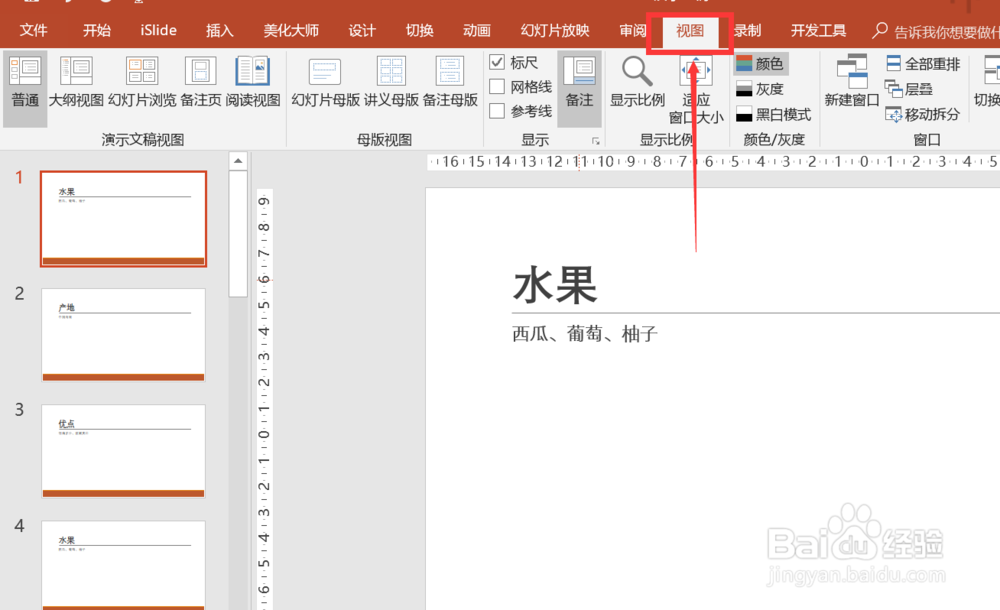This screenshot has width=1000, height=610.
Task: Click Cascade (层叠) windows
Action: (x=909, y=89)
